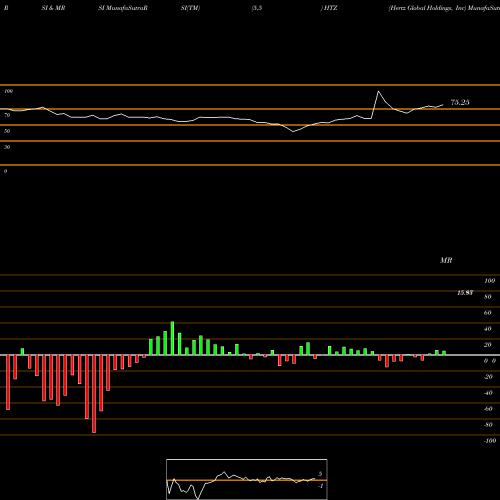Click the "(5,5" parameter text in header
The height and width of the screenshot is (500, 500).
257,8
